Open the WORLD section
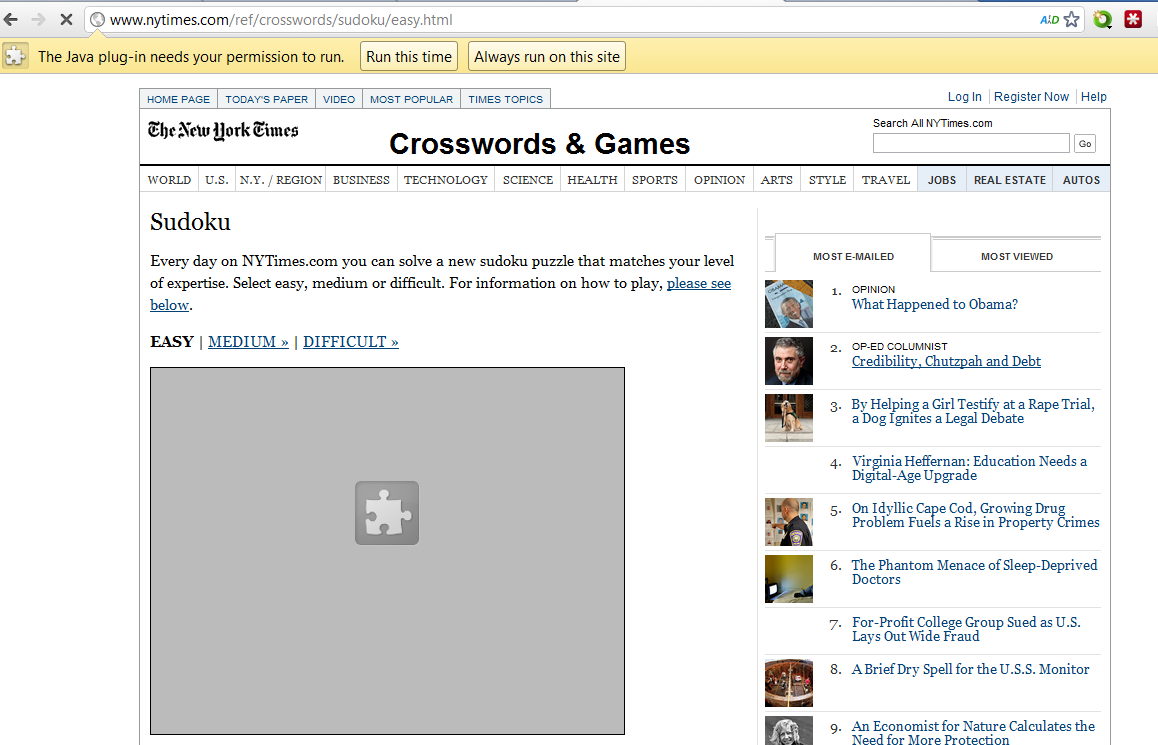 tap(169, 180)
